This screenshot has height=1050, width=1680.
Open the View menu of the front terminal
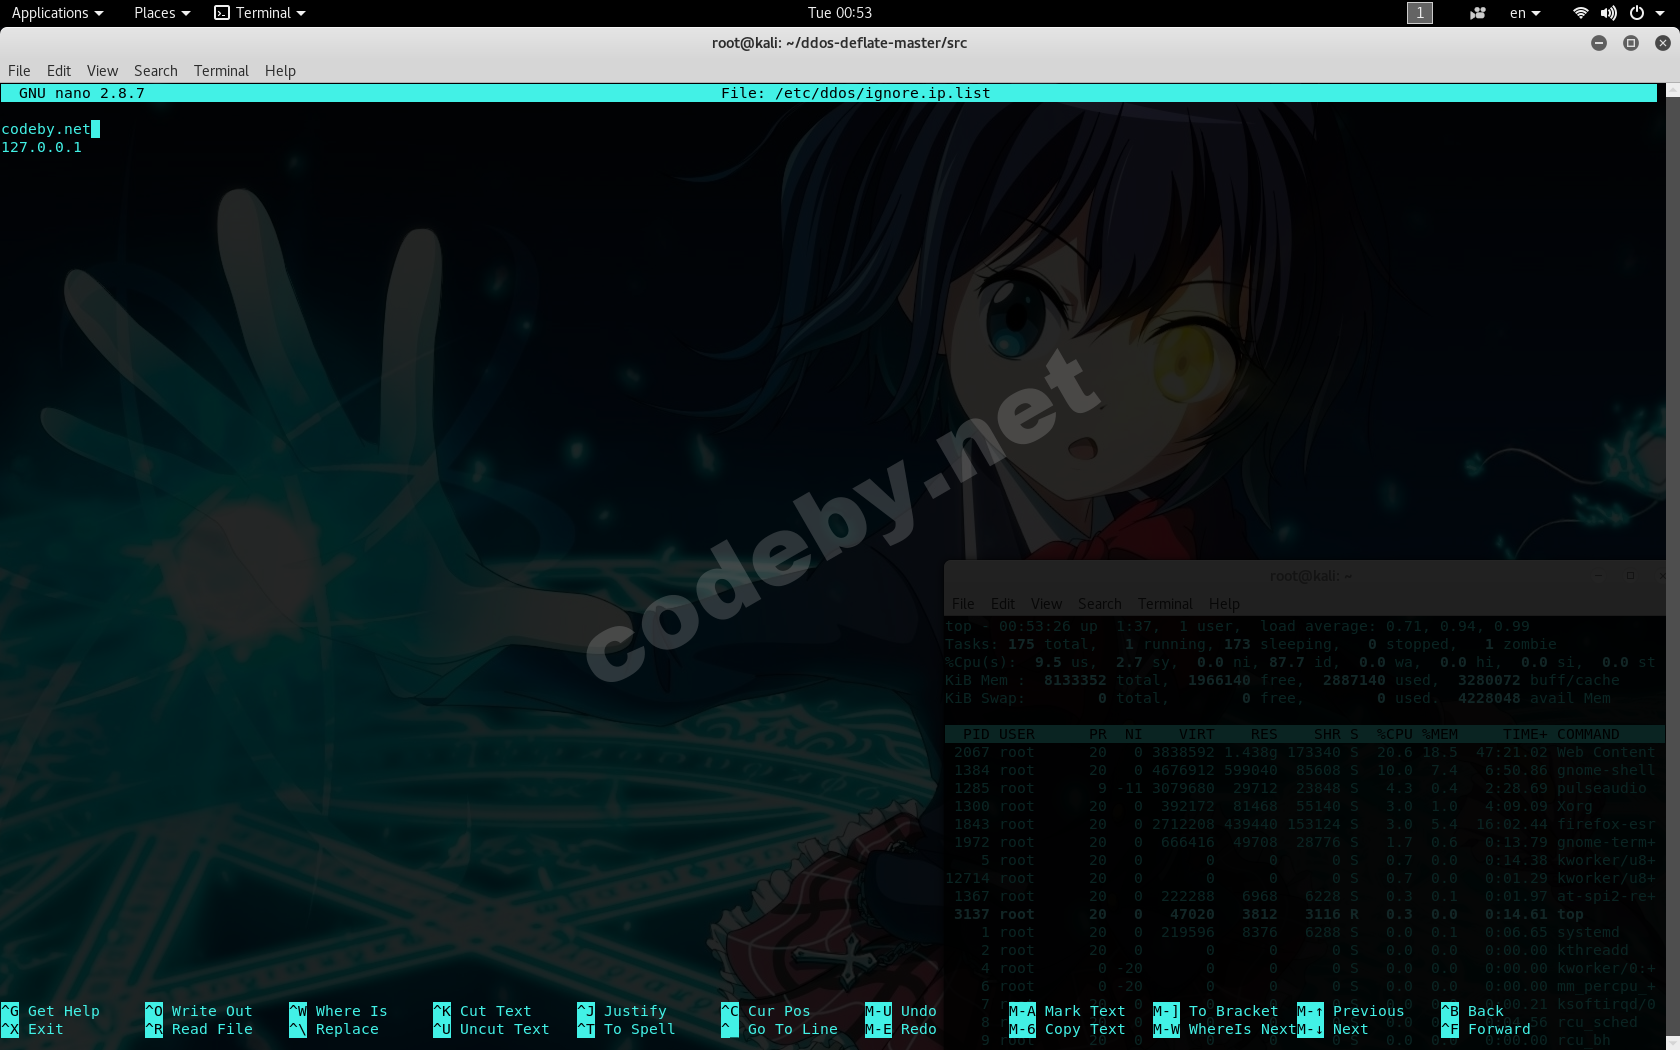pyautogui.click(x=102, y=71)
